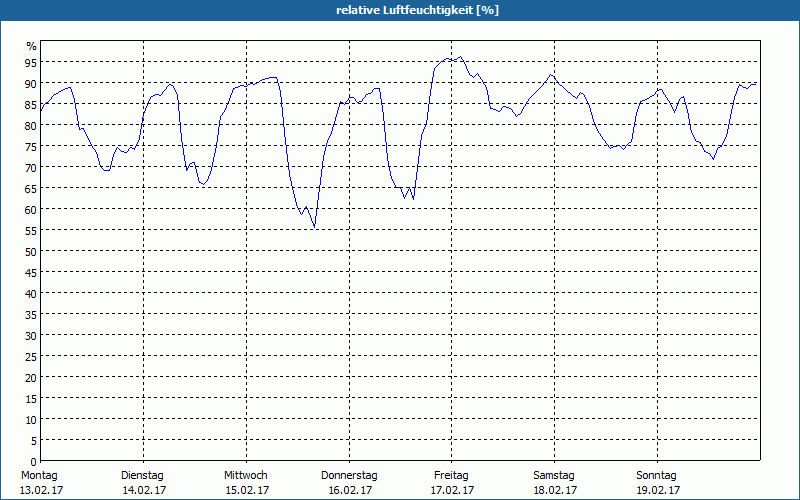Select the 'Samstag' day label
800x500 pixels.
(x=554, y=475)
